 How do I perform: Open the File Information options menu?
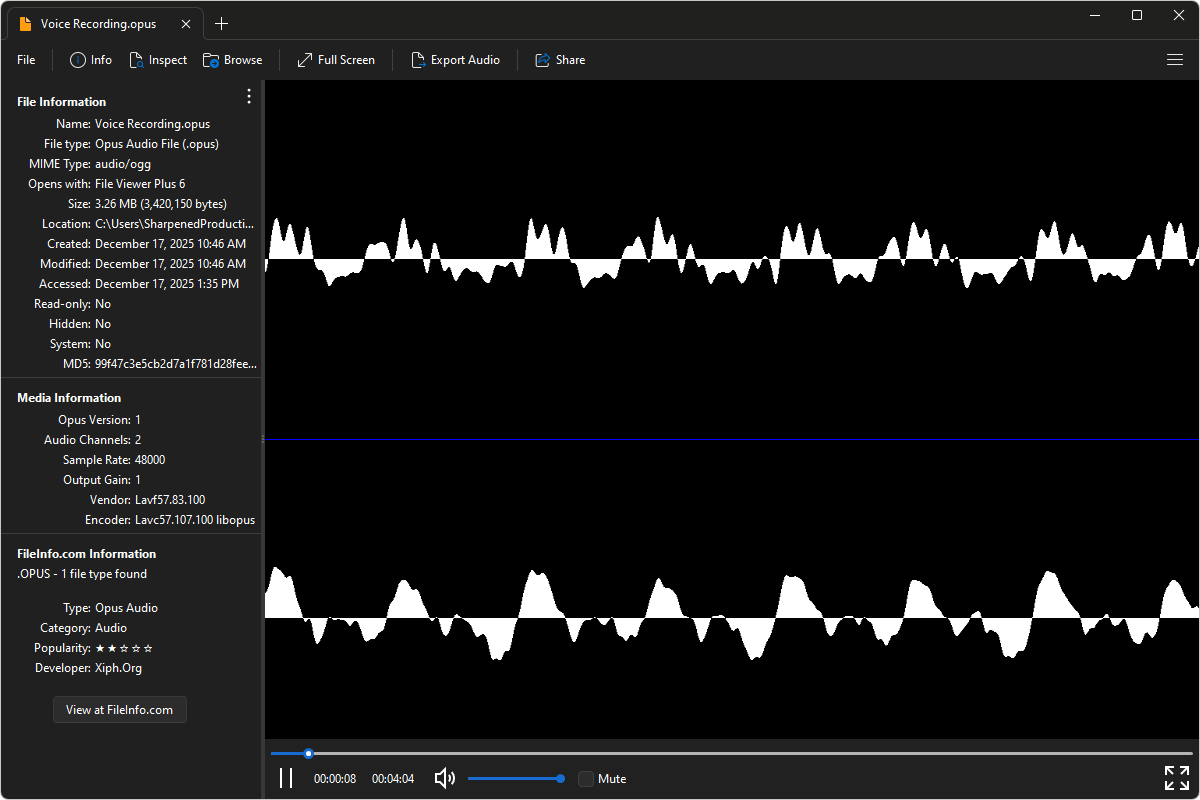[x=248, y=96]
